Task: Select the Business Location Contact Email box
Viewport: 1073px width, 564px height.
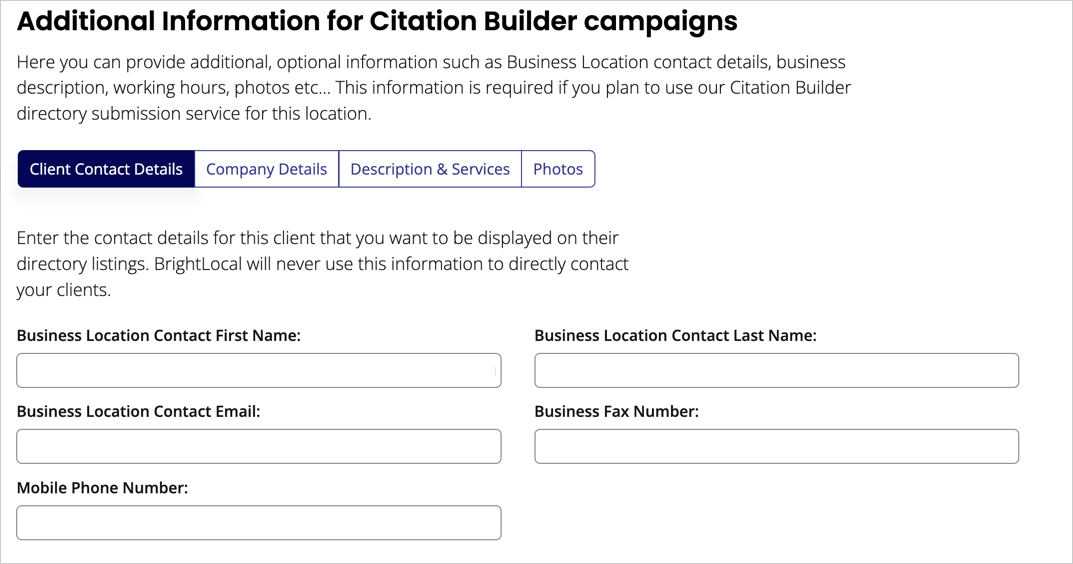Action: (259, 446)
